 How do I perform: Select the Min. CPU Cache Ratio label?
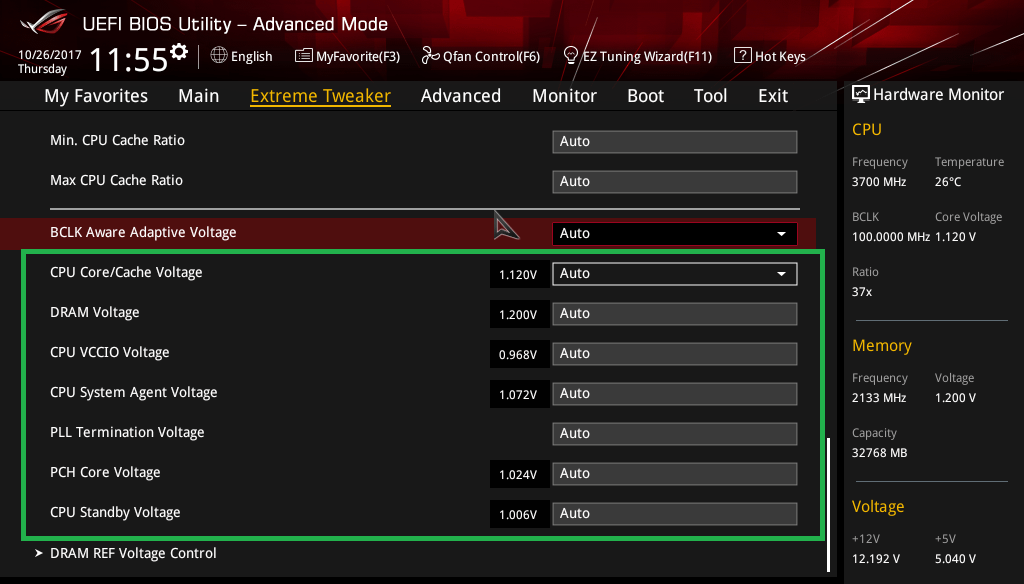pyautogui.click(x=118, y=140)
